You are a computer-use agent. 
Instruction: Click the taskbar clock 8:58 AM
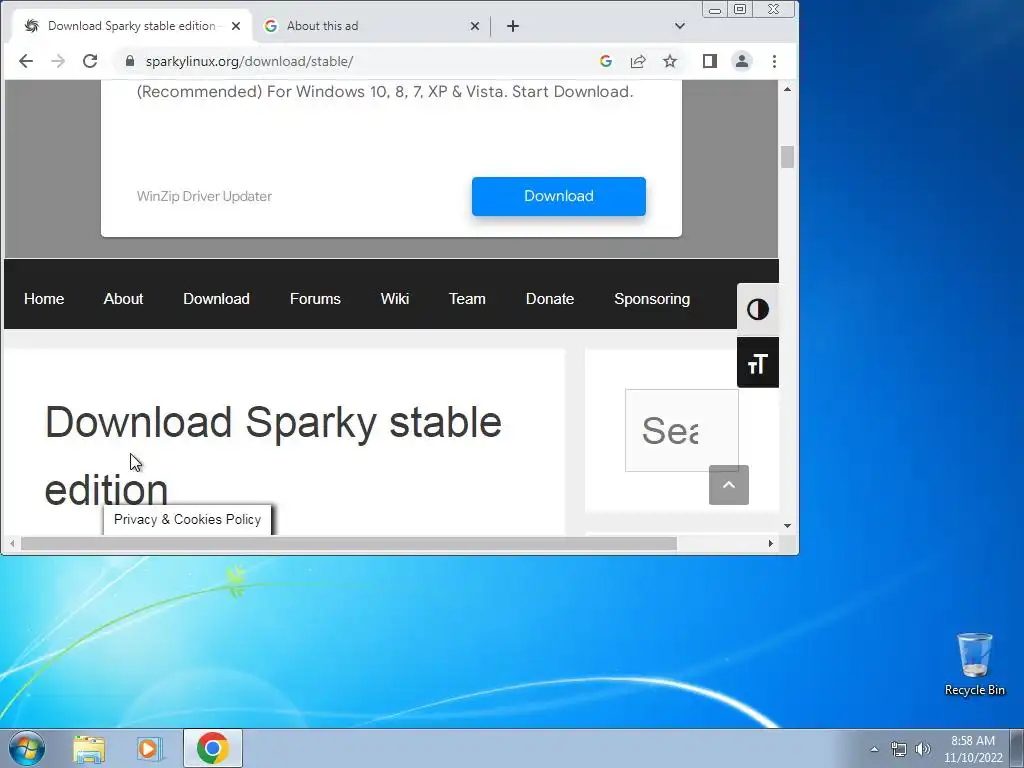click(x=973, y=749)
